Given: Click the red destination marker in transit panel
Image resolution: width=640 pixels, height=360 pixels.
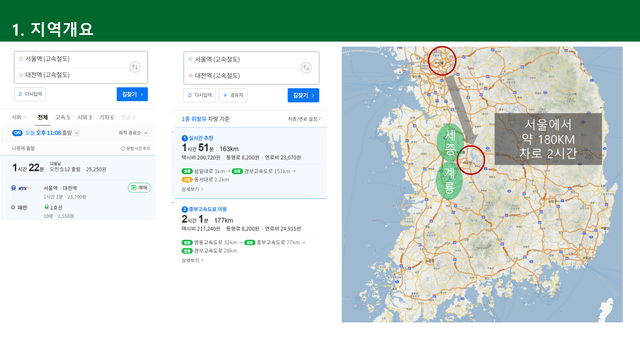Looking at the screenshot, I should 21,75.
